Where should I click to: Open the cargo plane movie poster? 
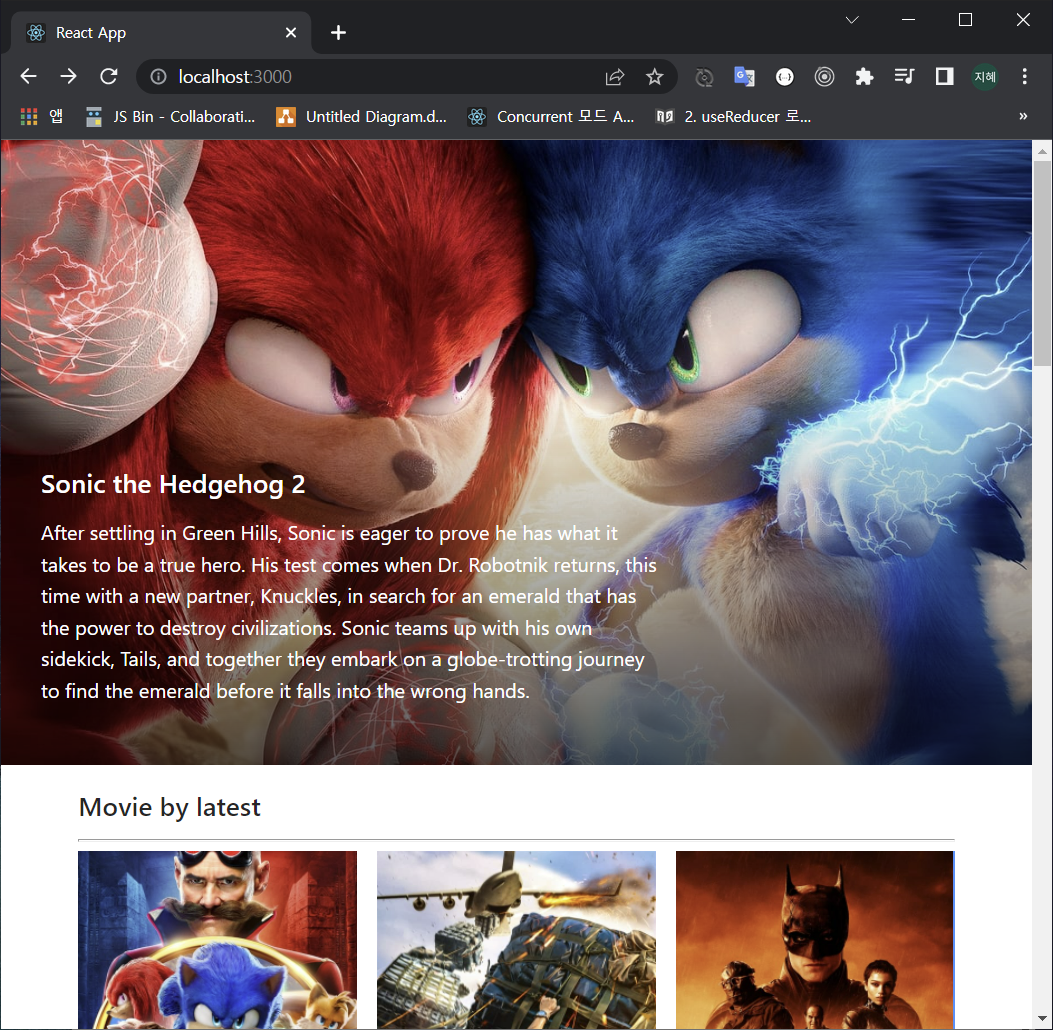[516, 939]
